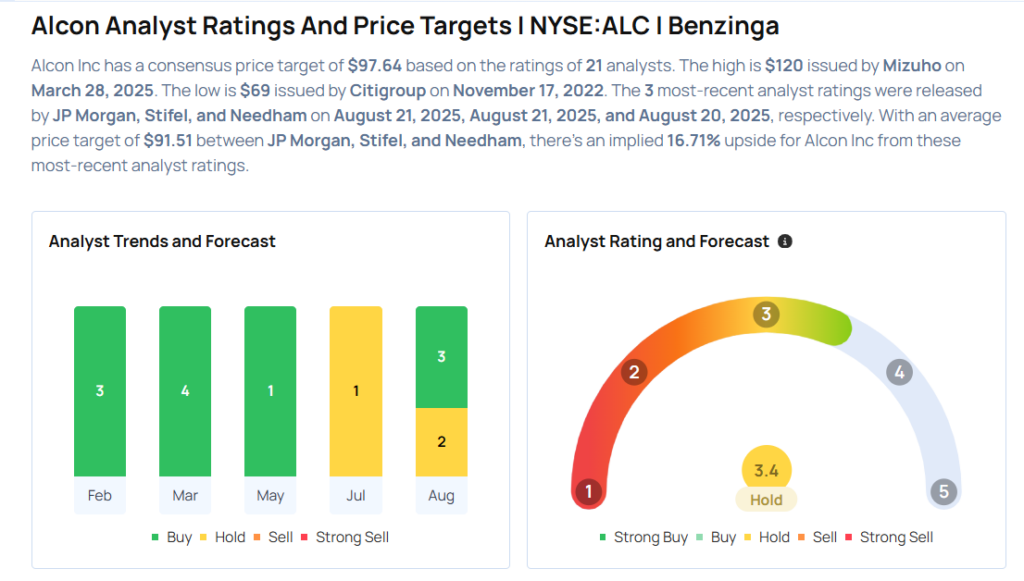
Task: Click gauge marker number 3
Action: [x=766, y=314]
